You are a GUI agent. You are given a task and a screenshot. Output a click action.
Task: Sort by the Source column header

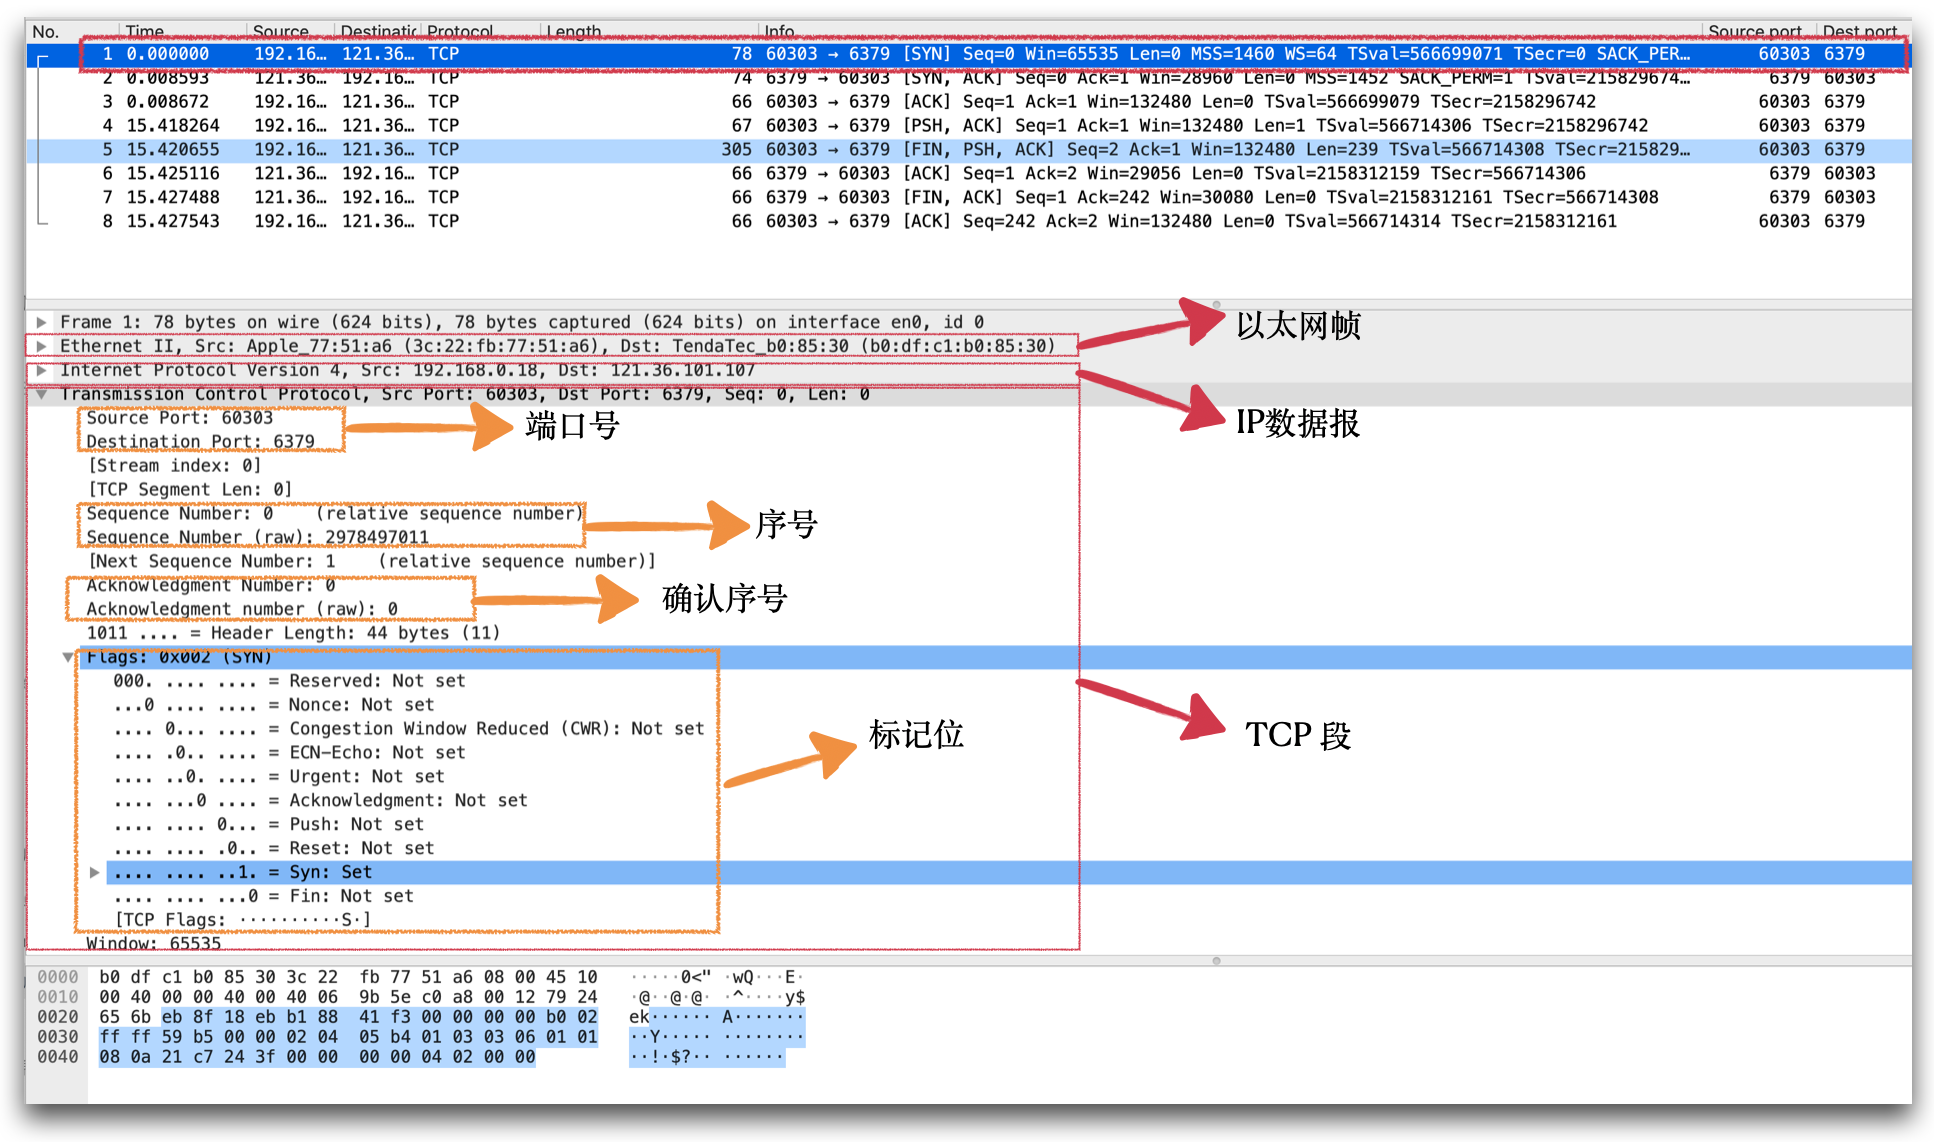coord(280,32)
